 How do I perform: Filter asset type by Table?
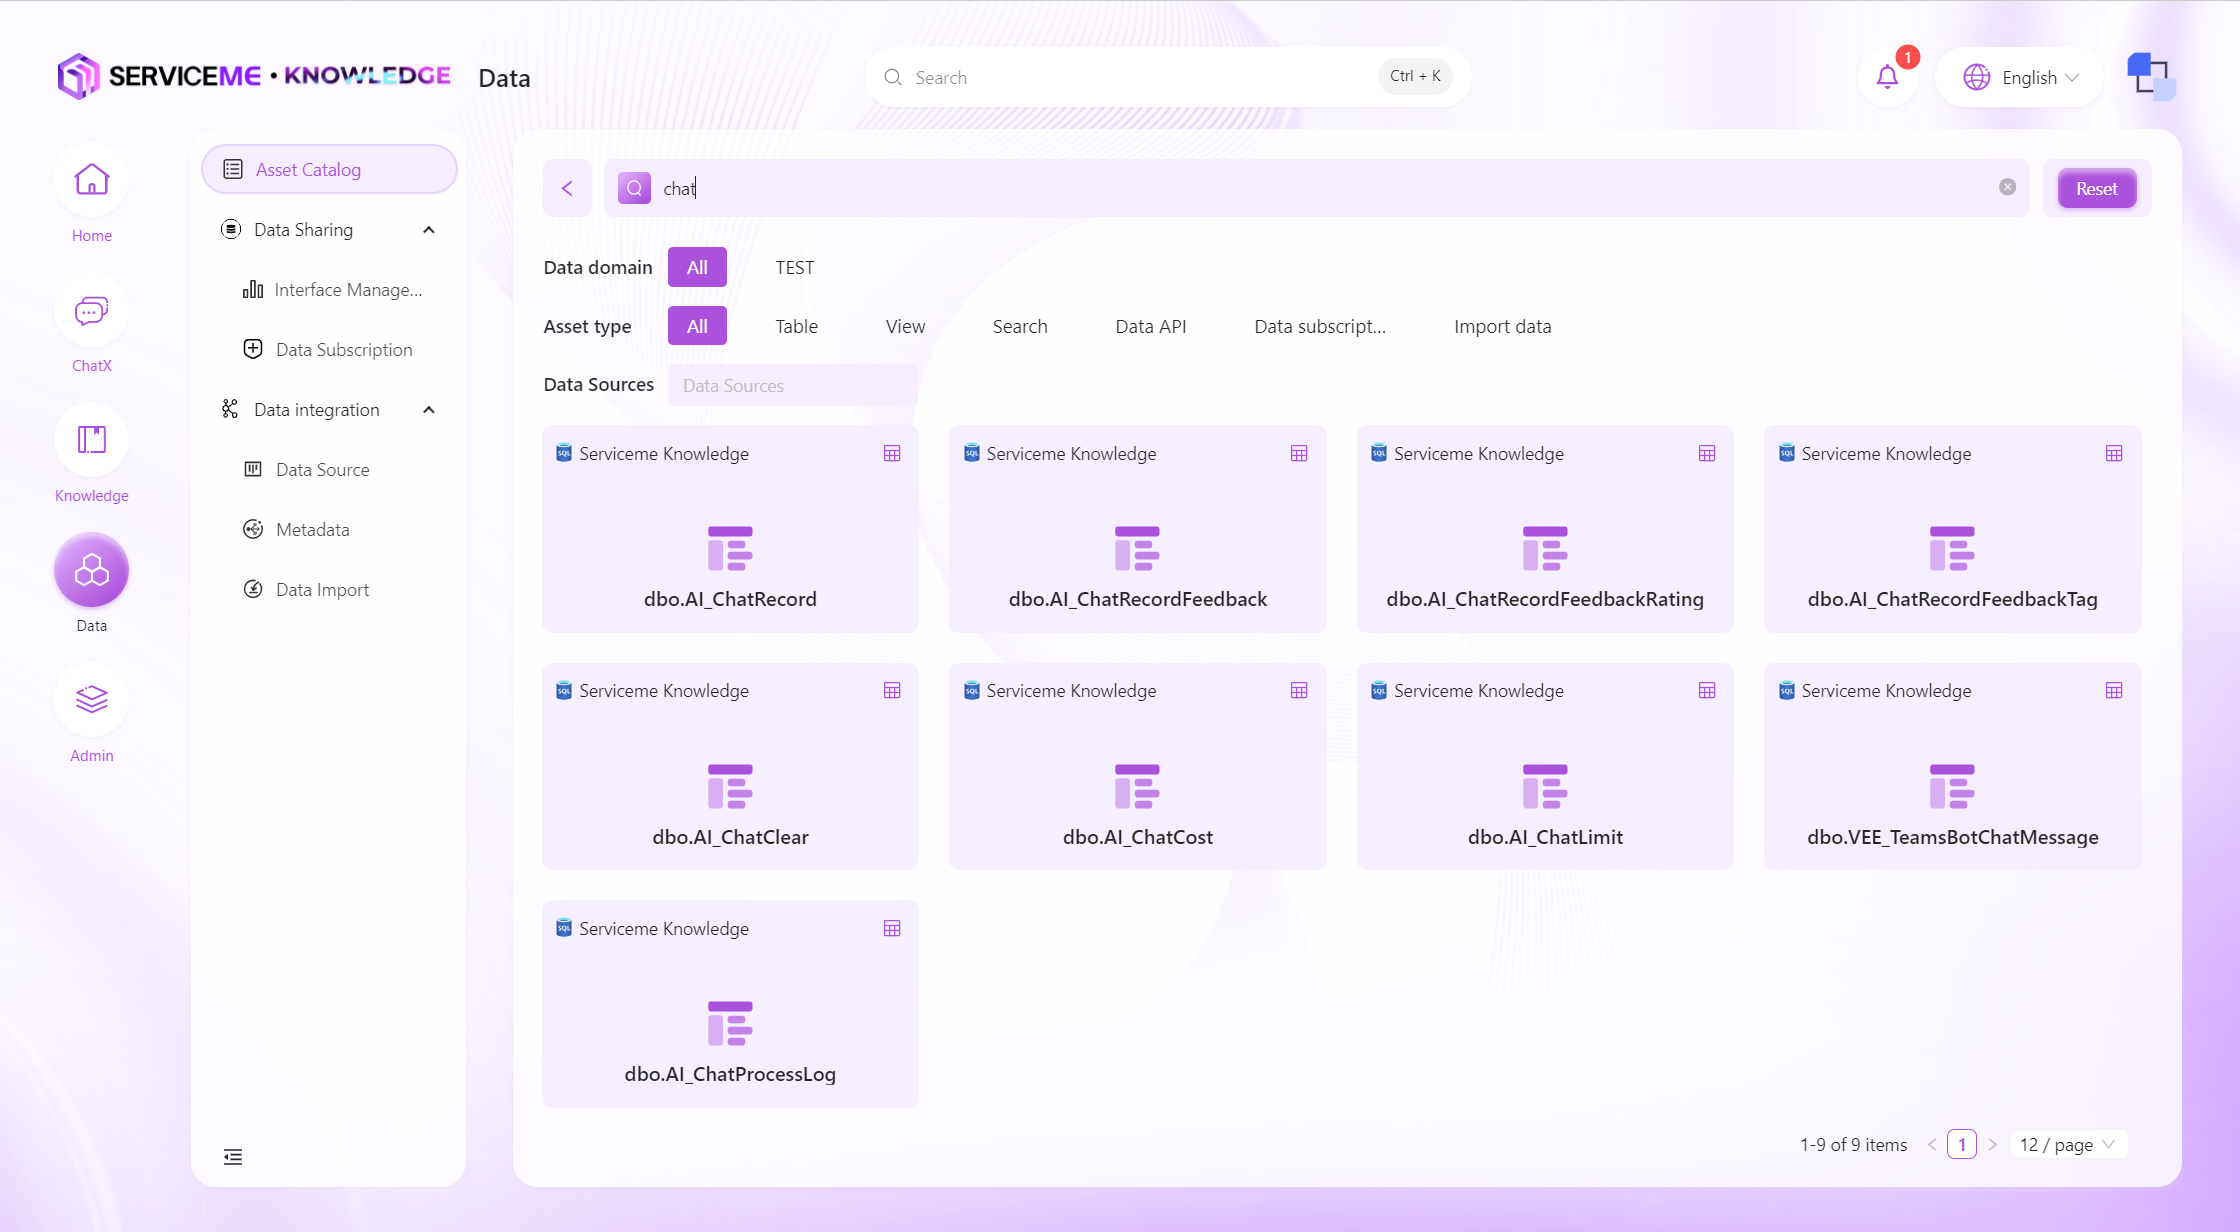pos(796,326)
